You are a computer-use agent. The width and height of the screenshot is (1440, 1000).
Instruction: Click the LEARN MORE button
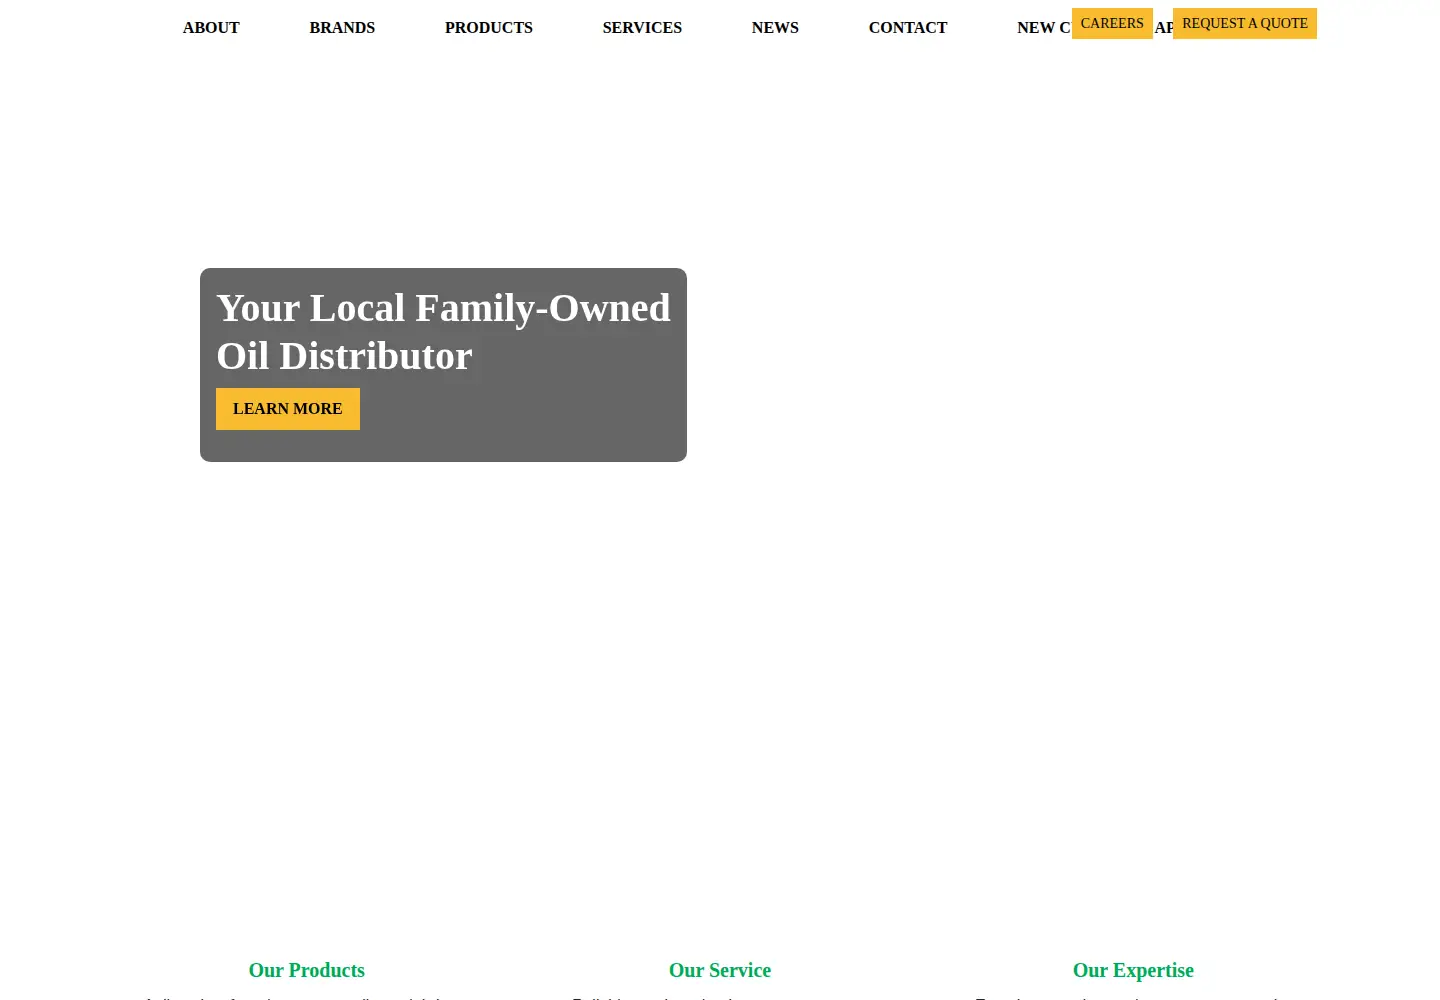[x=288, y=409]
